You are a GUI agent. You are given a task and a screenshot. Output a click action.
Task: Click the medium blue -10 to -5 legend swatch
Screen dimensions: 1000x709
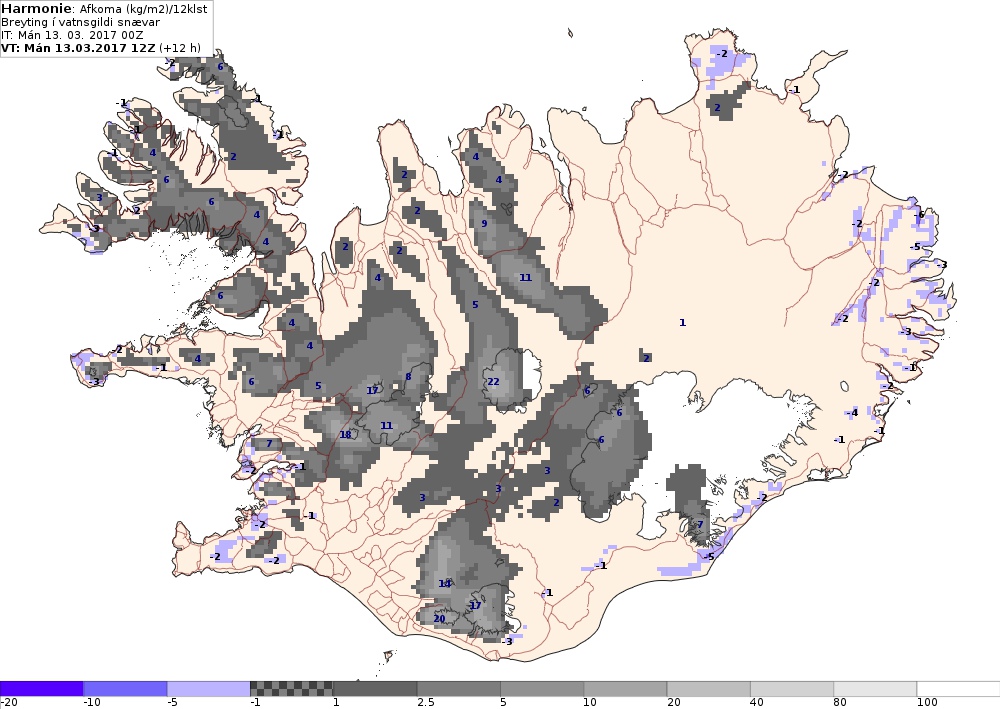coord(125,689)
